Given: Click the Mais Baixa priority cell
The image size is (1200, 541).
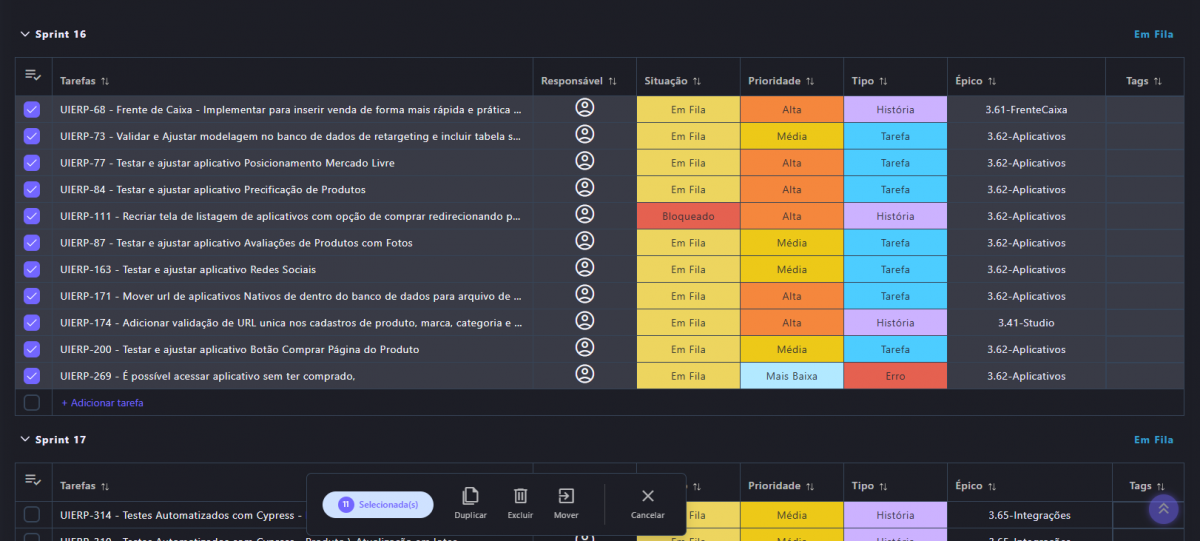Looking at the screenshot, I should click(791, 376).
